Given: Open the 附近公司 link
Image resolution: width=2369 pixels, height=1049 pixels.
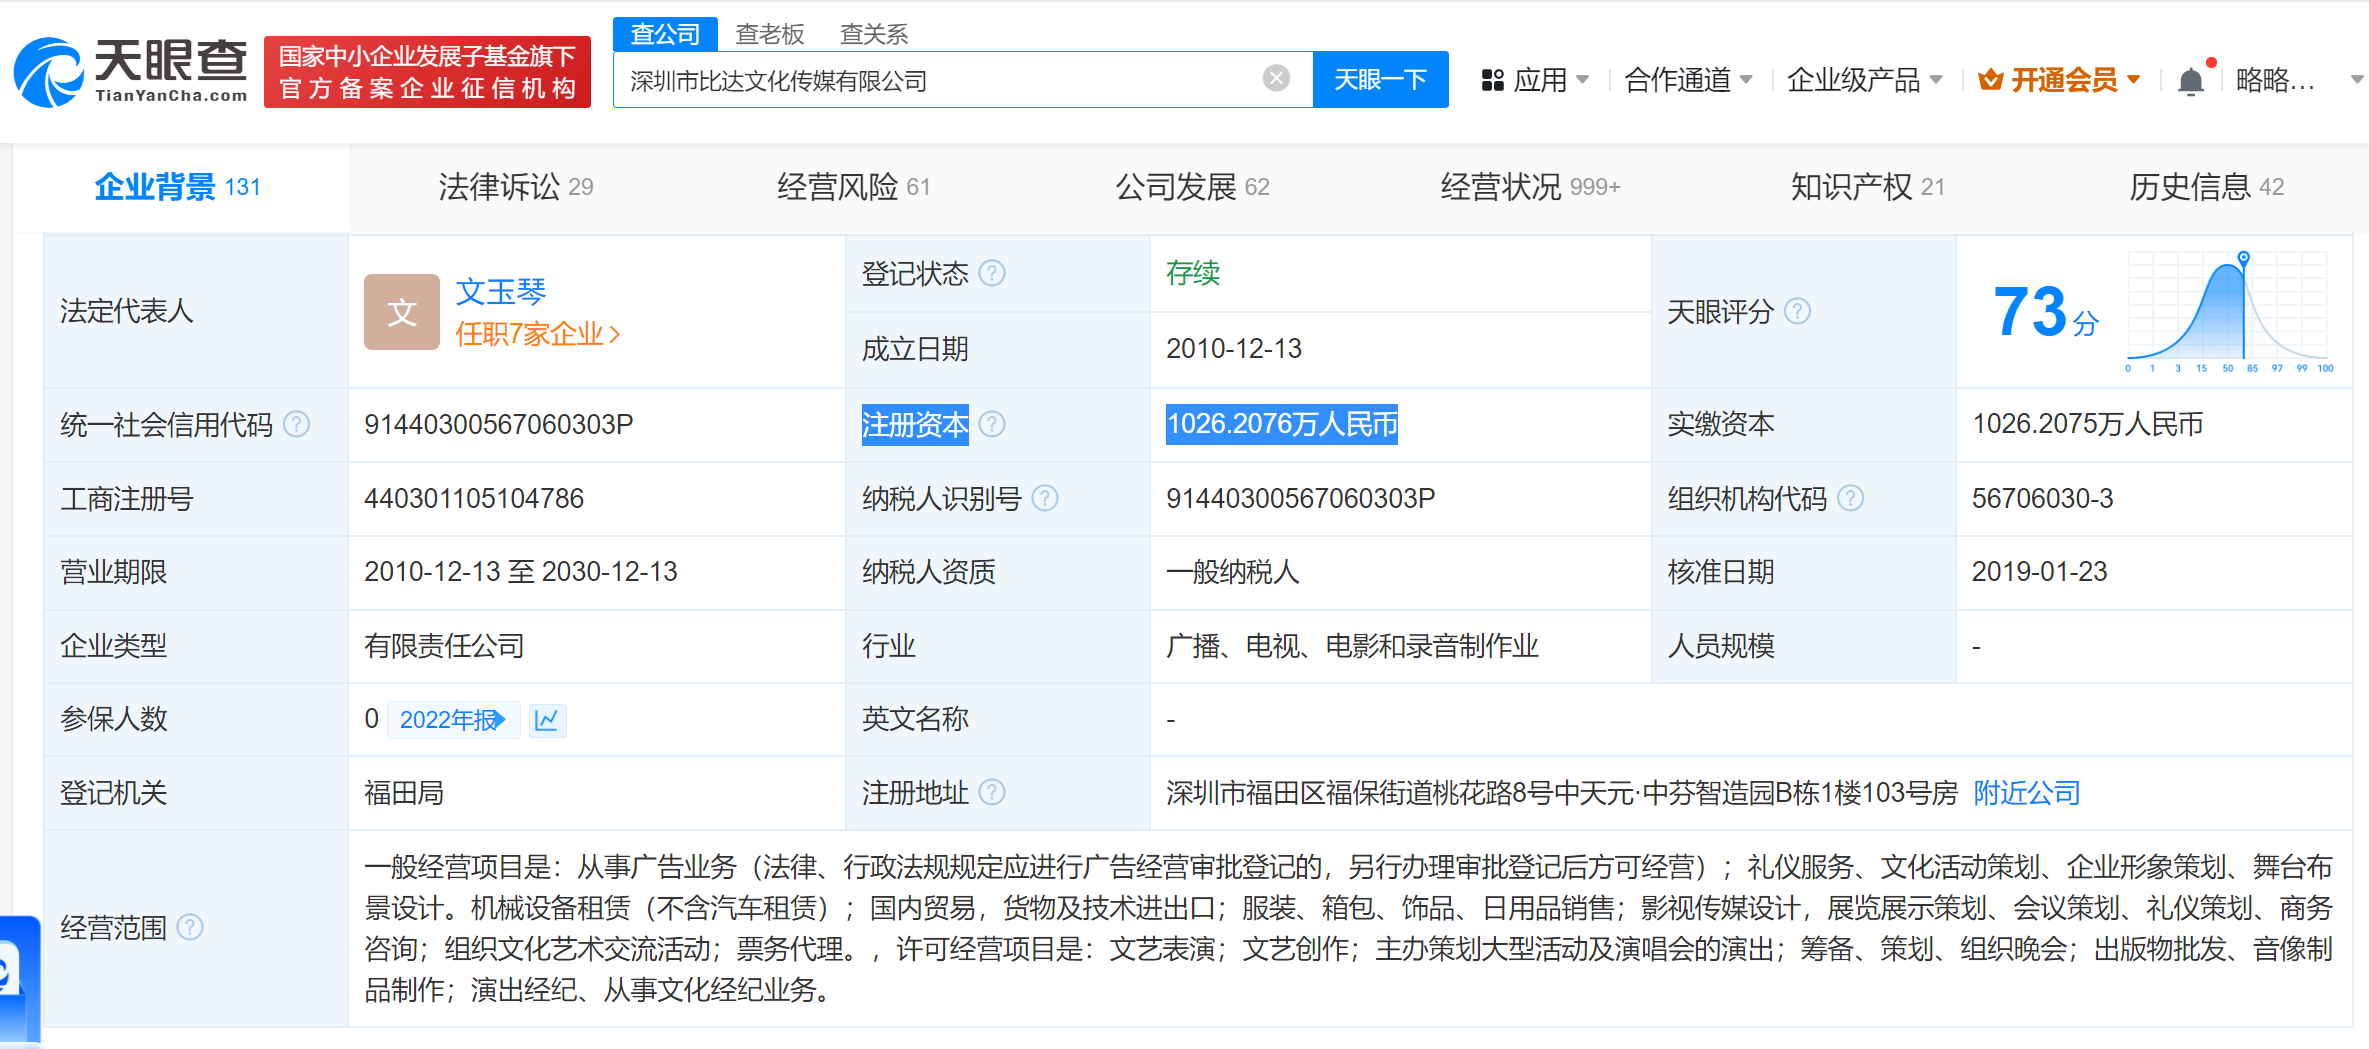Looking at the screenshot, I should point(2025,792).
